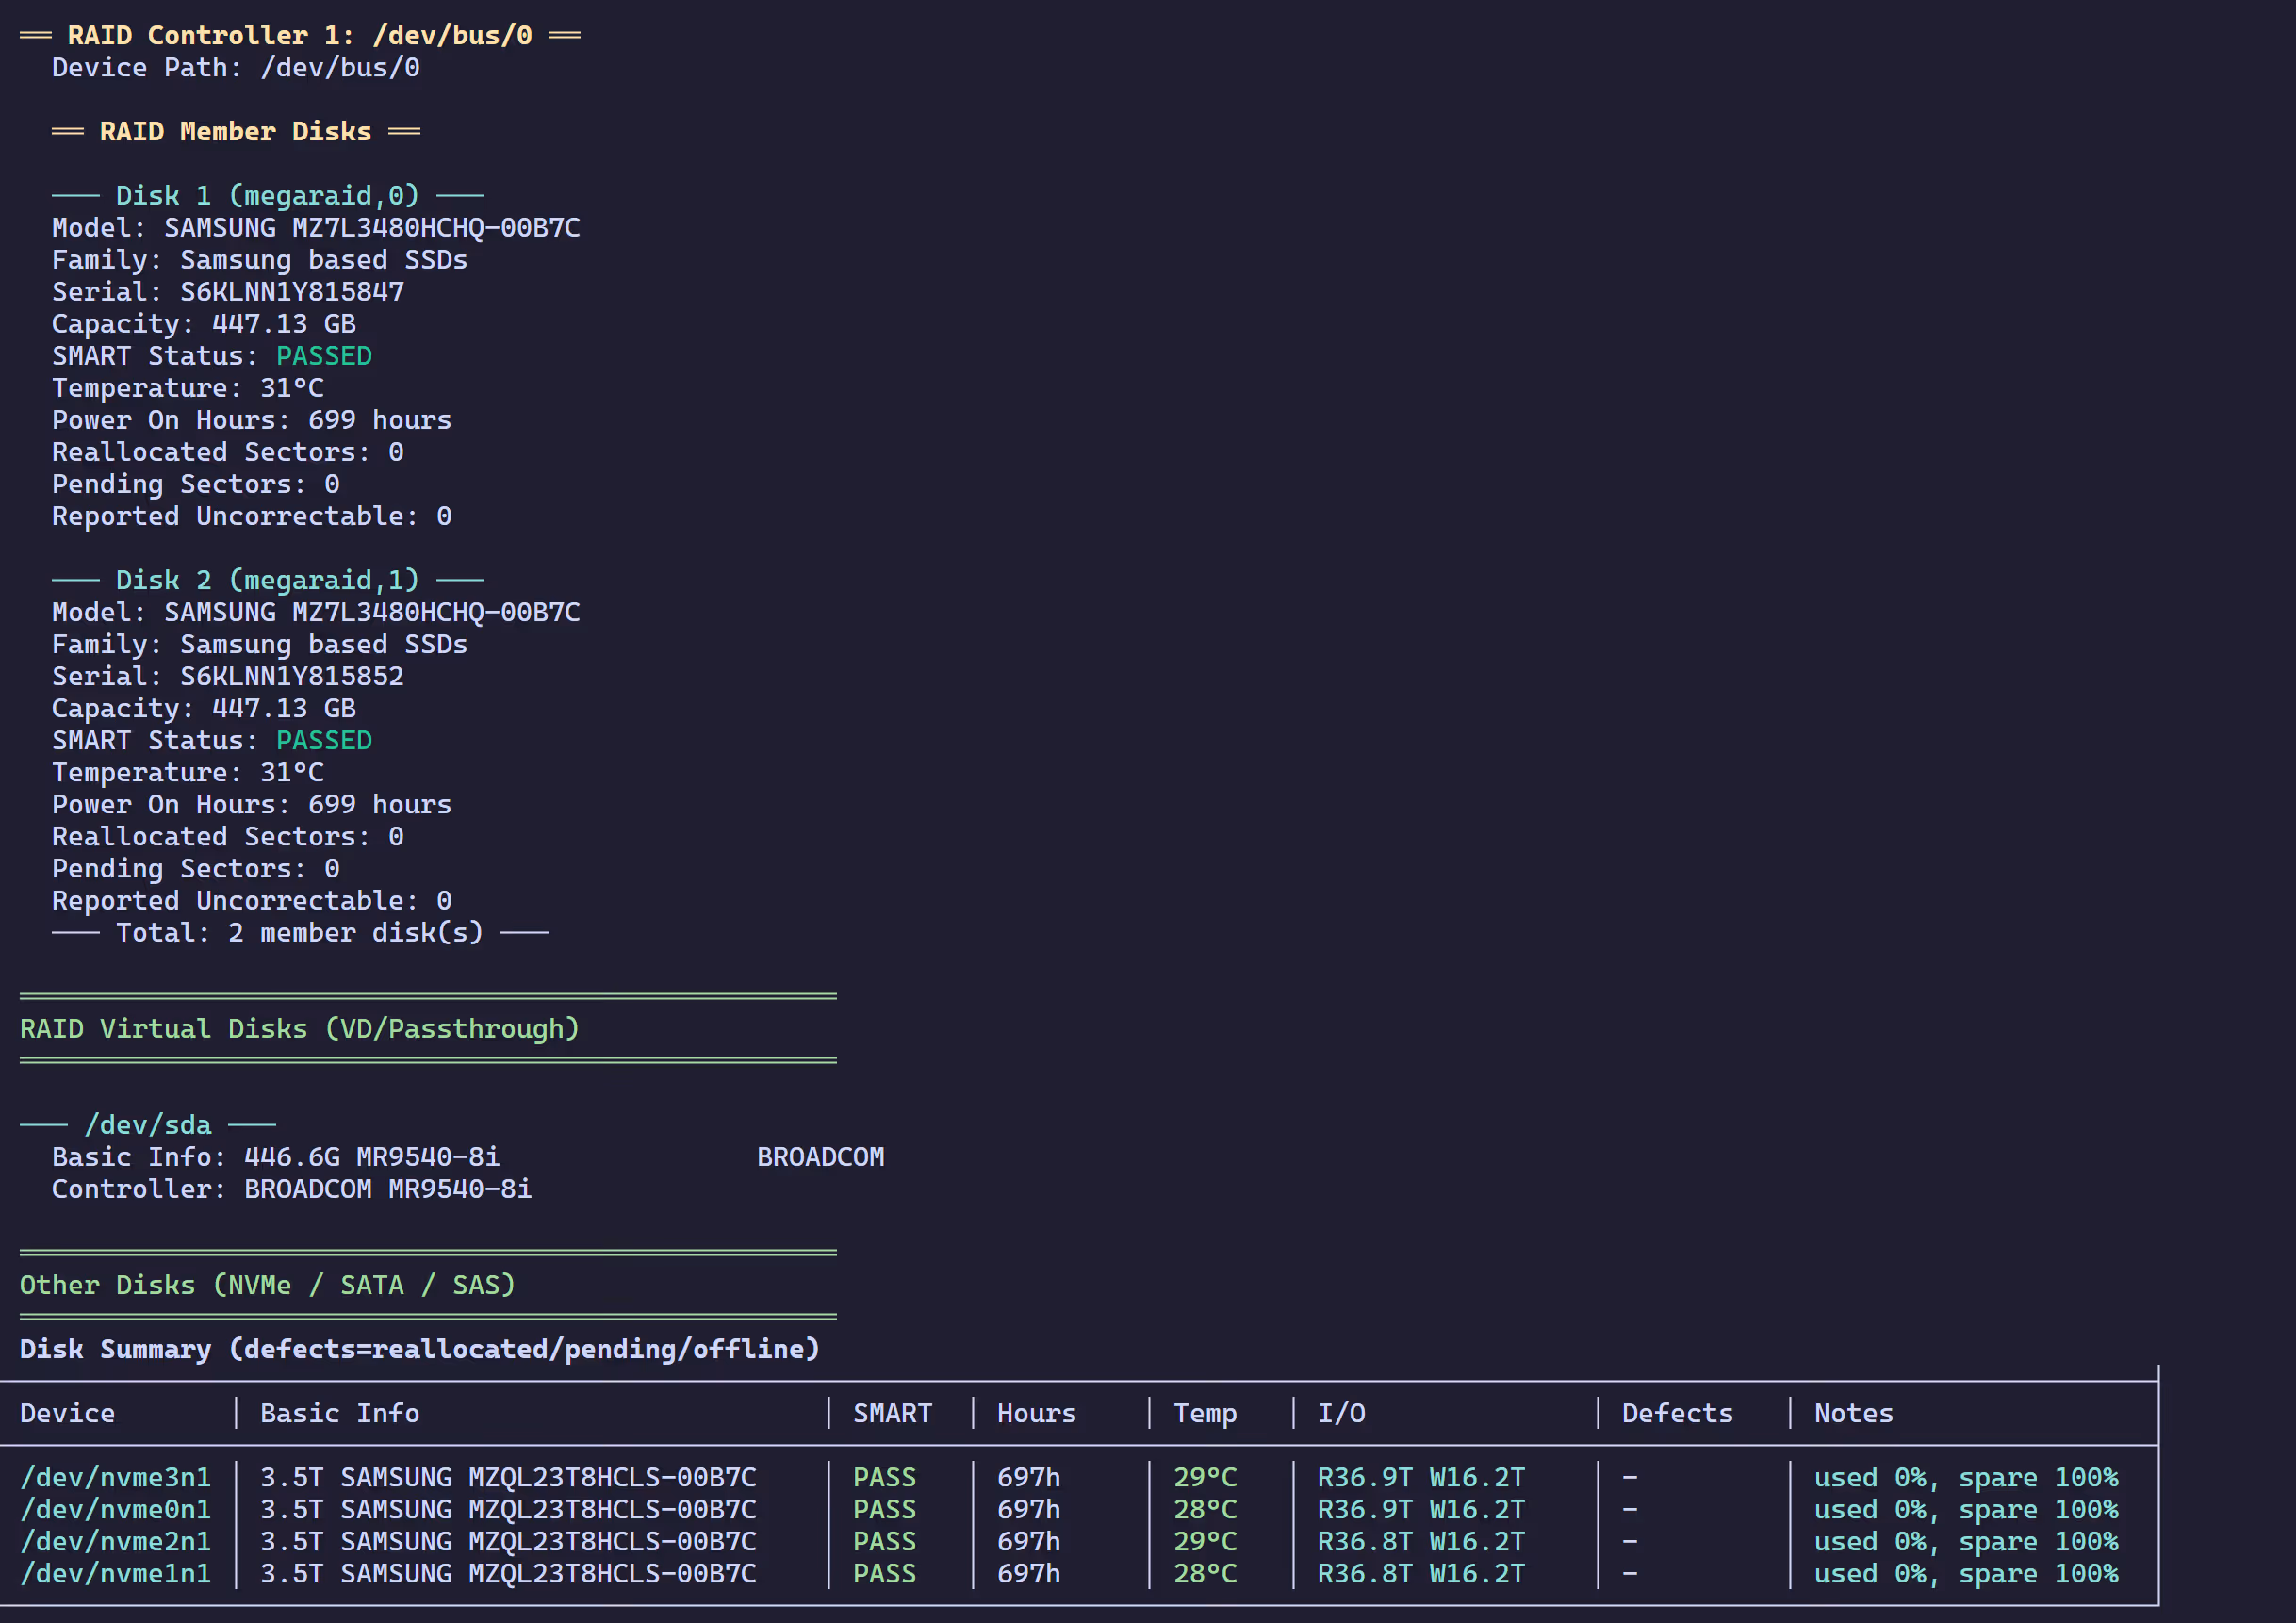Image resolution: width=2296 pixels, height=1623 pixels.
Task: Click the 697h hours cell for /dev/nvme2n1
Action: coord(1029,1540)
